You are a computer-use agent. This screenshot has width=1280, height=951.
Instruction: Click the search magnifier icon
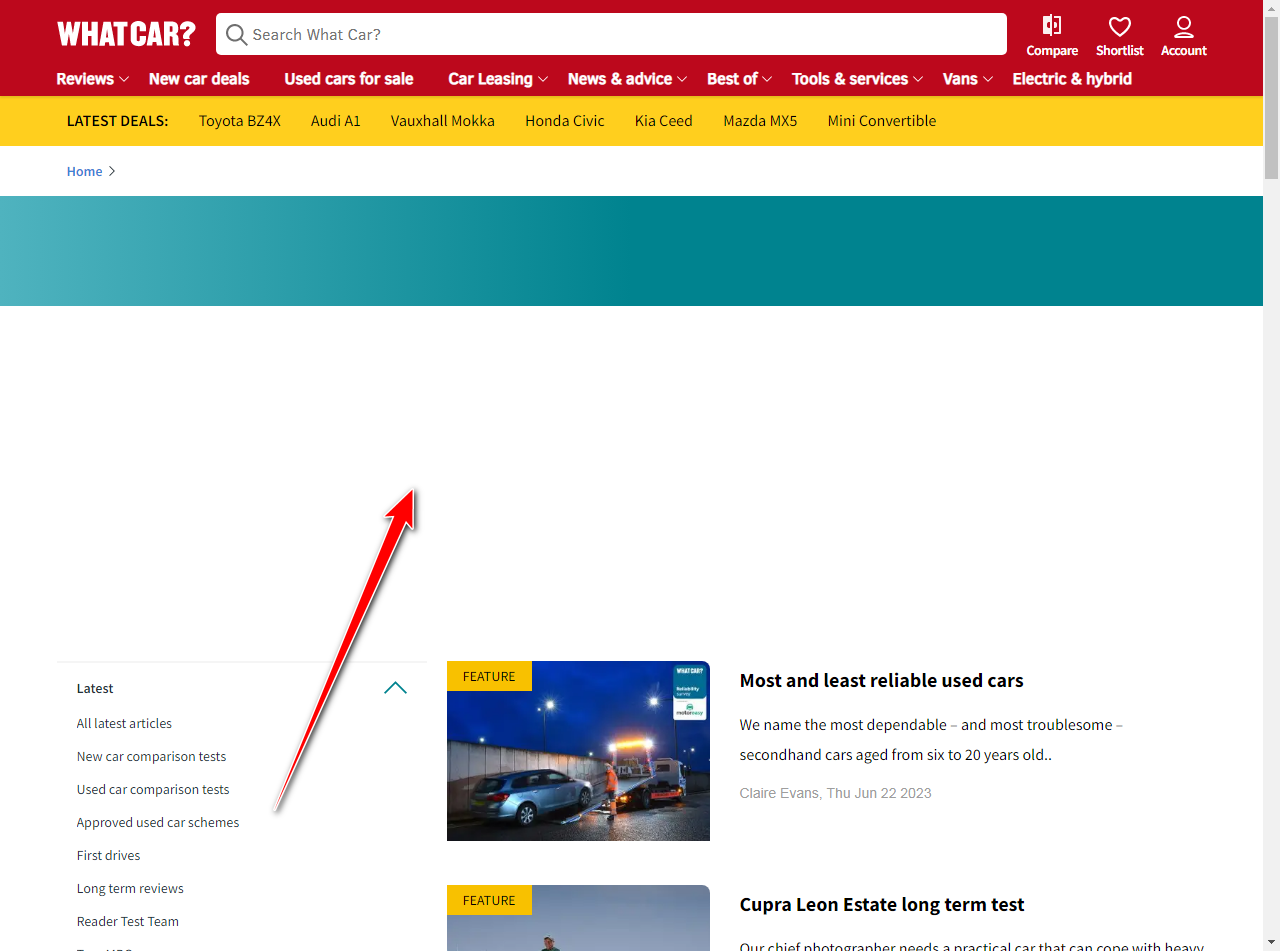pos(236,34)
